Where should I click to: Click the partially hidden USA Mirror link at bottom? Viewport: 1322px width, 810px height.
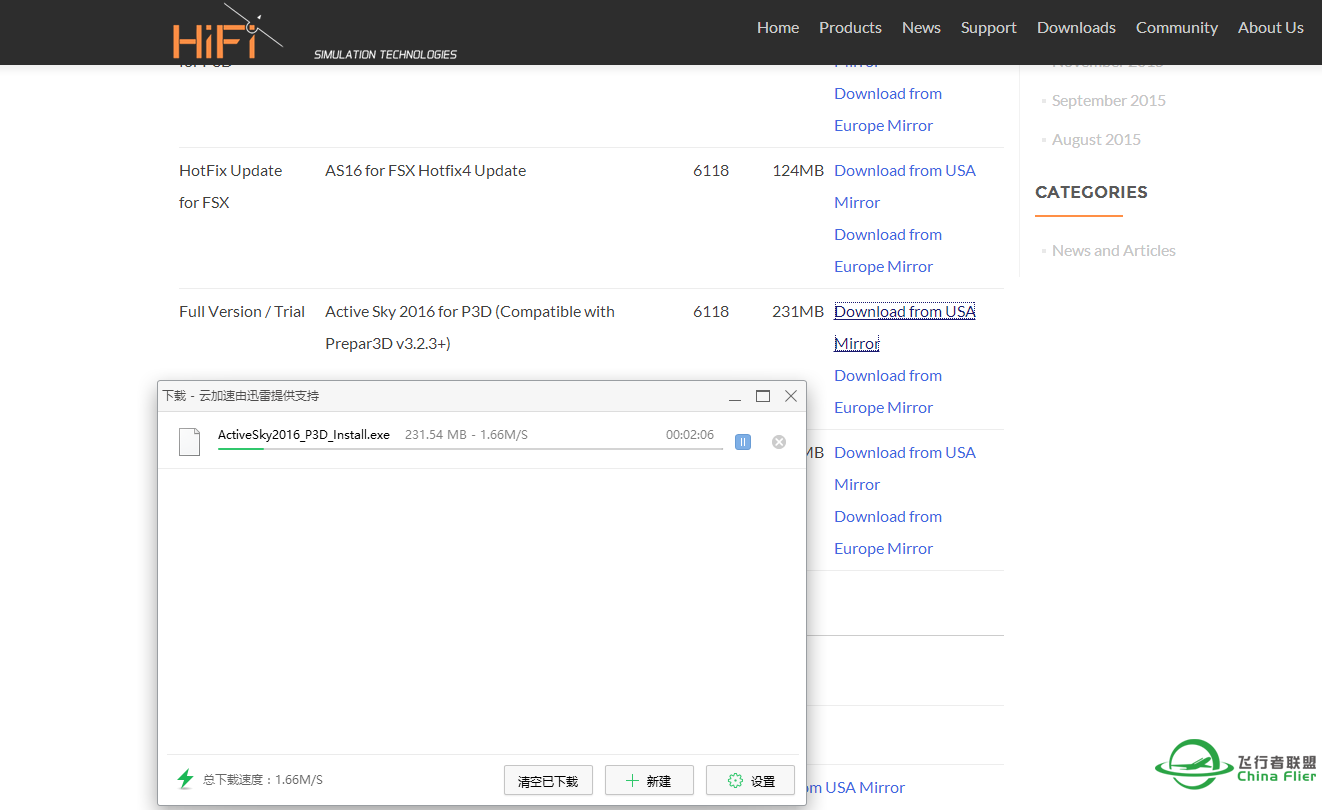pyautogui.click(x=855, y=787)
